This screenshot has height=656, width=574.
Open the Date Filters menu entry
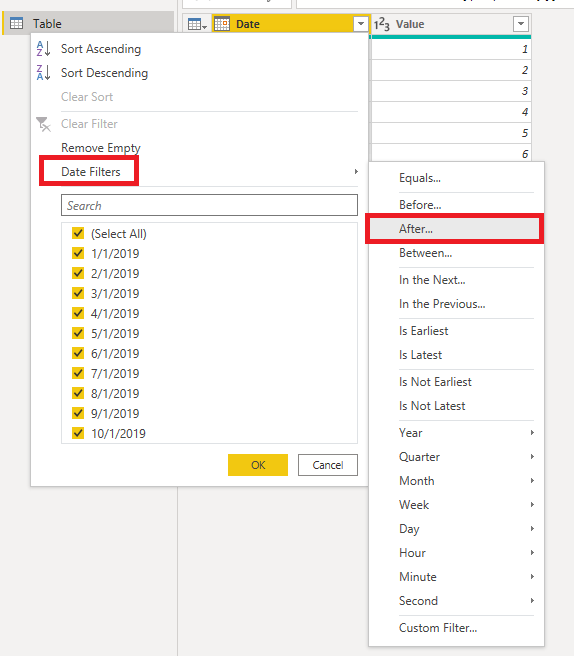click(x=90, y=172)
